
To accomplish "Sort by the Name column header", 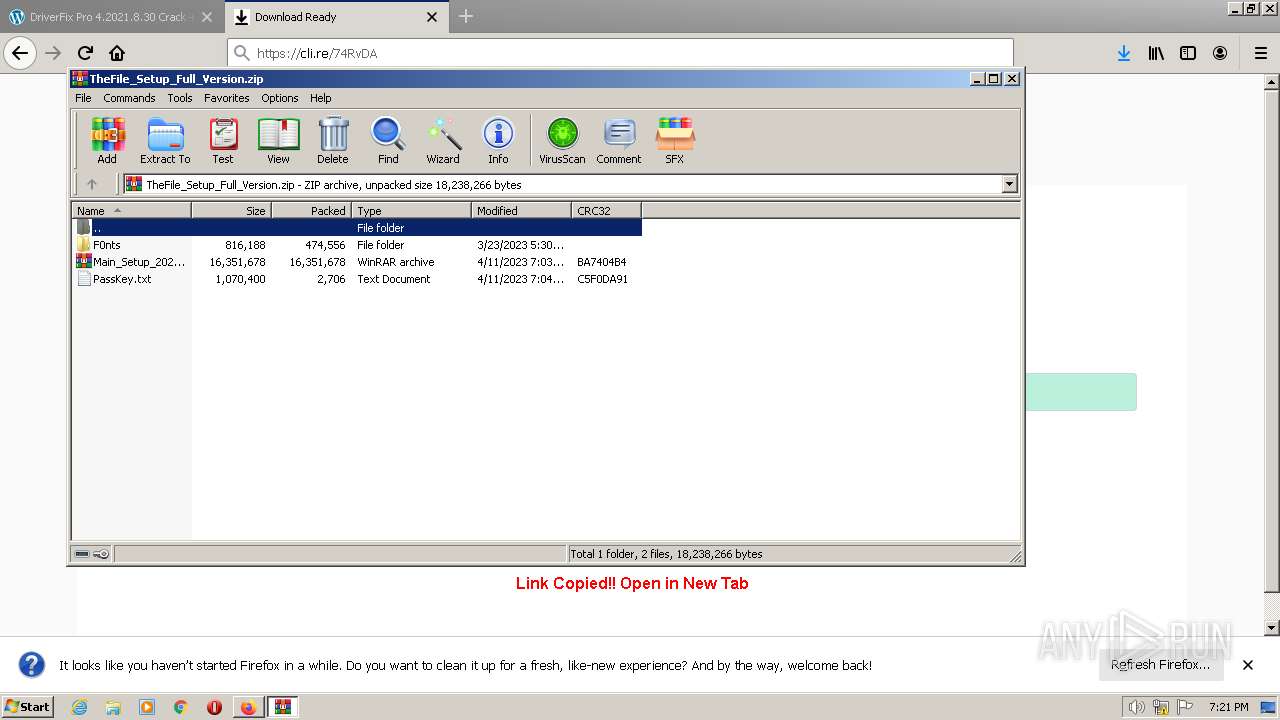I will [131, 210].
